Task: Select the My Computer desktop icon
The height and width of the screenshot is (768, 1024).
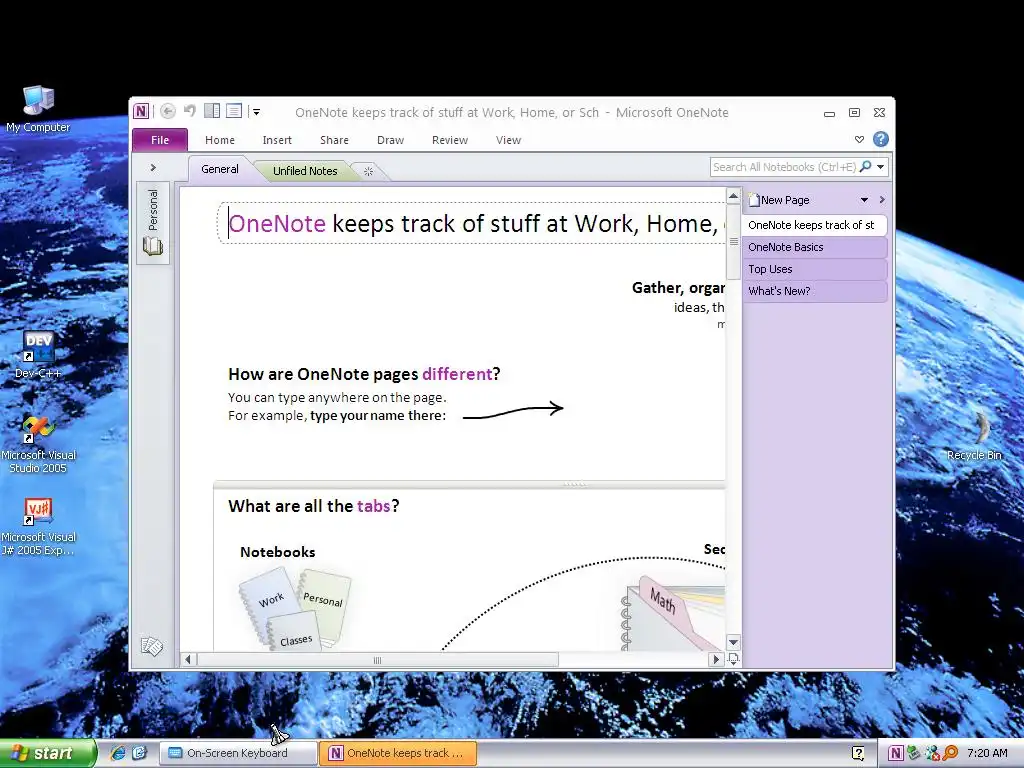Action: tap(38, 109)
